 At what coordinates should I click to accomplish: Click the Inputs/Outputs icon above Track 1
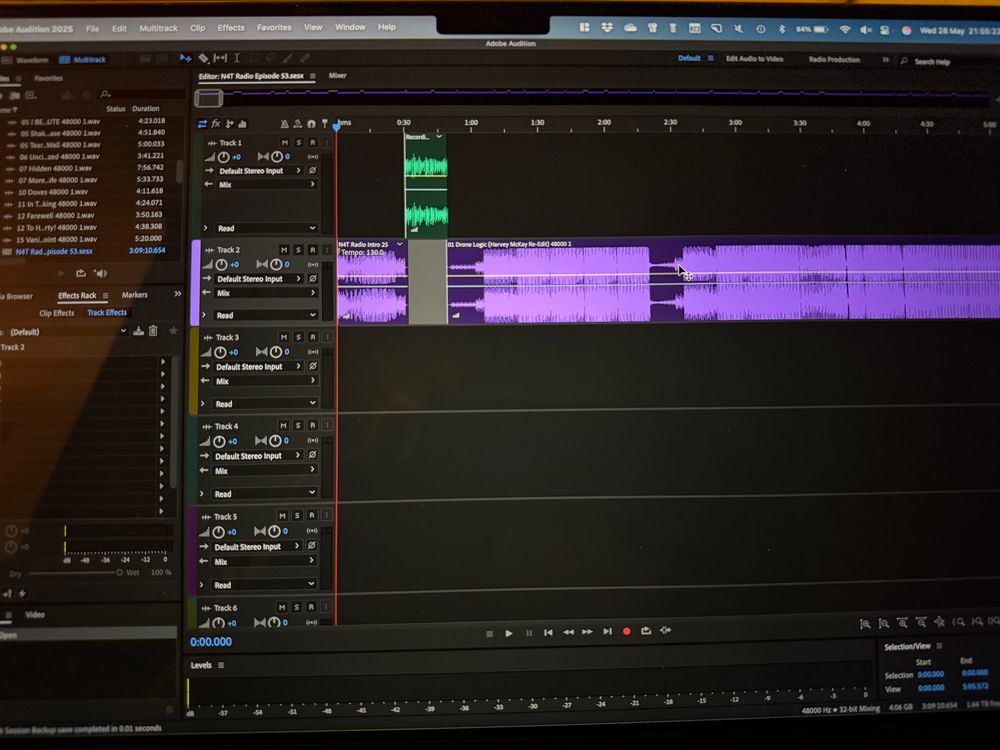coord(202,124)
